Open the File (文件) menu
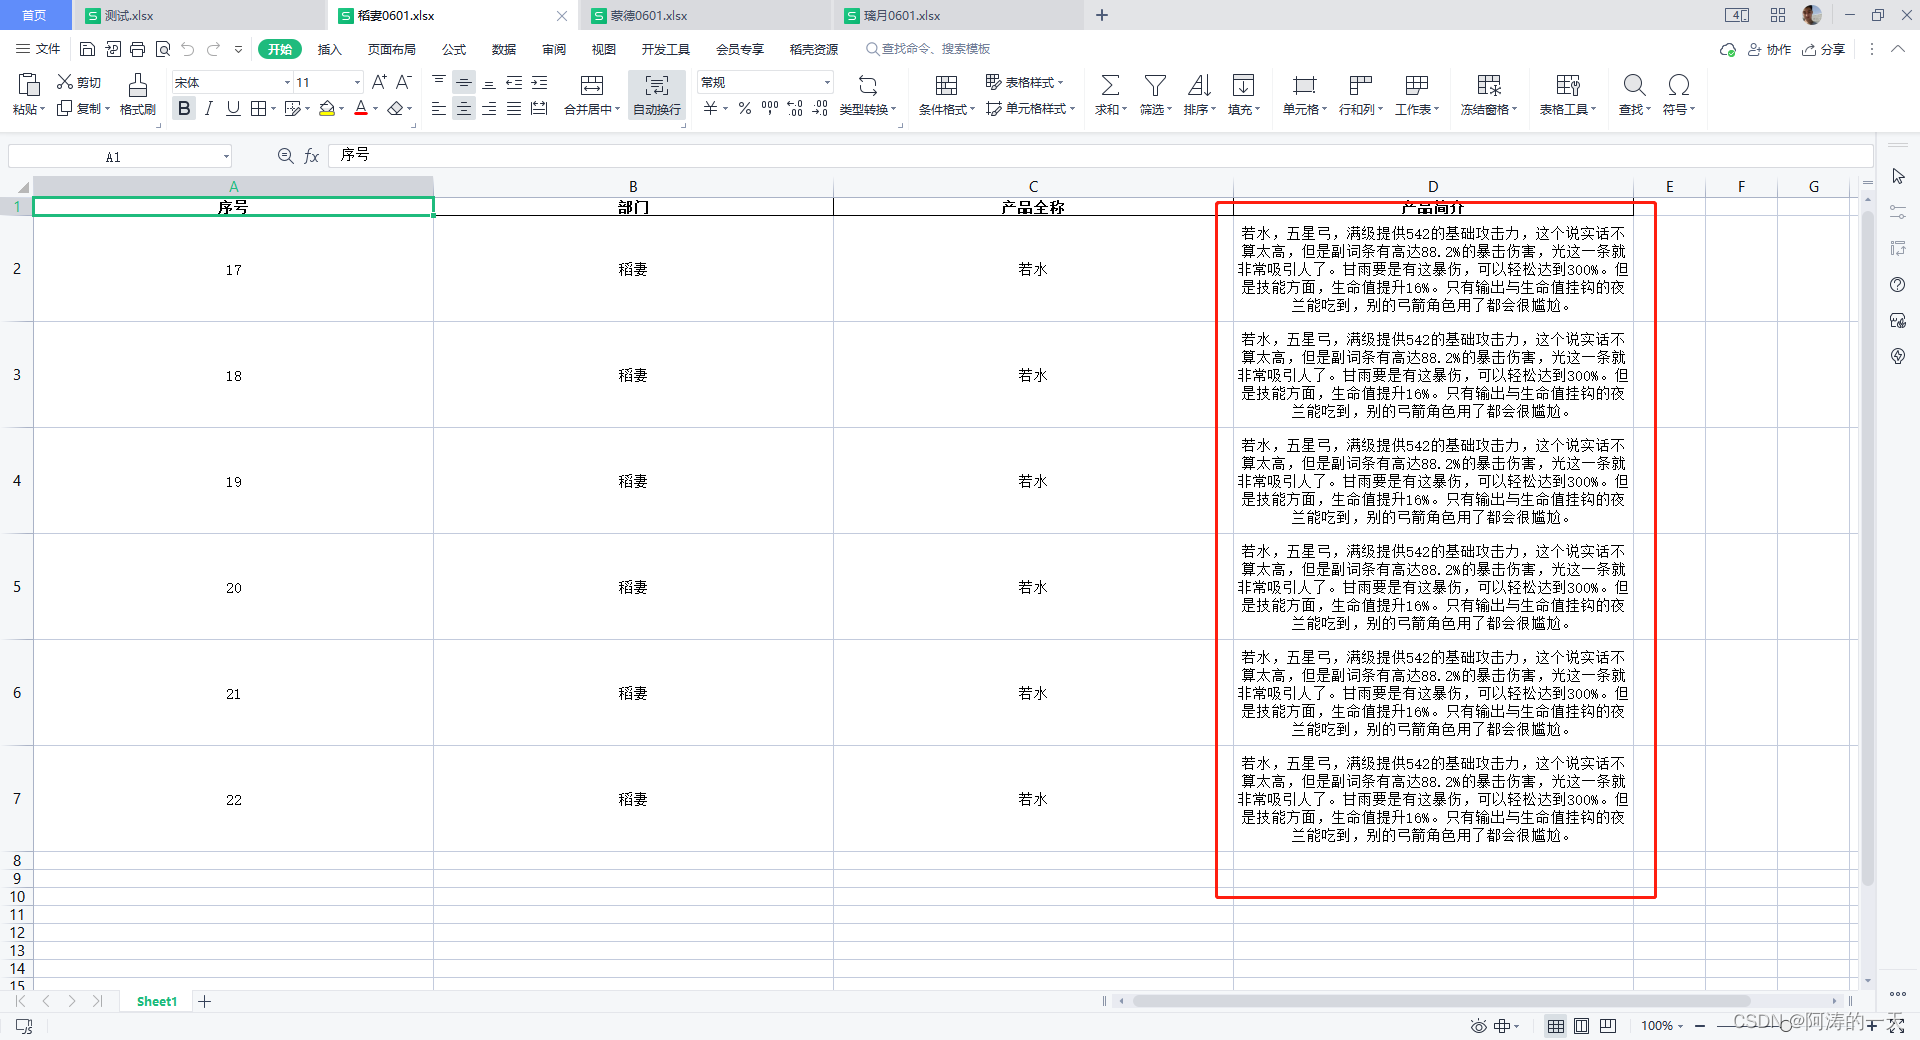 (39, 49)
